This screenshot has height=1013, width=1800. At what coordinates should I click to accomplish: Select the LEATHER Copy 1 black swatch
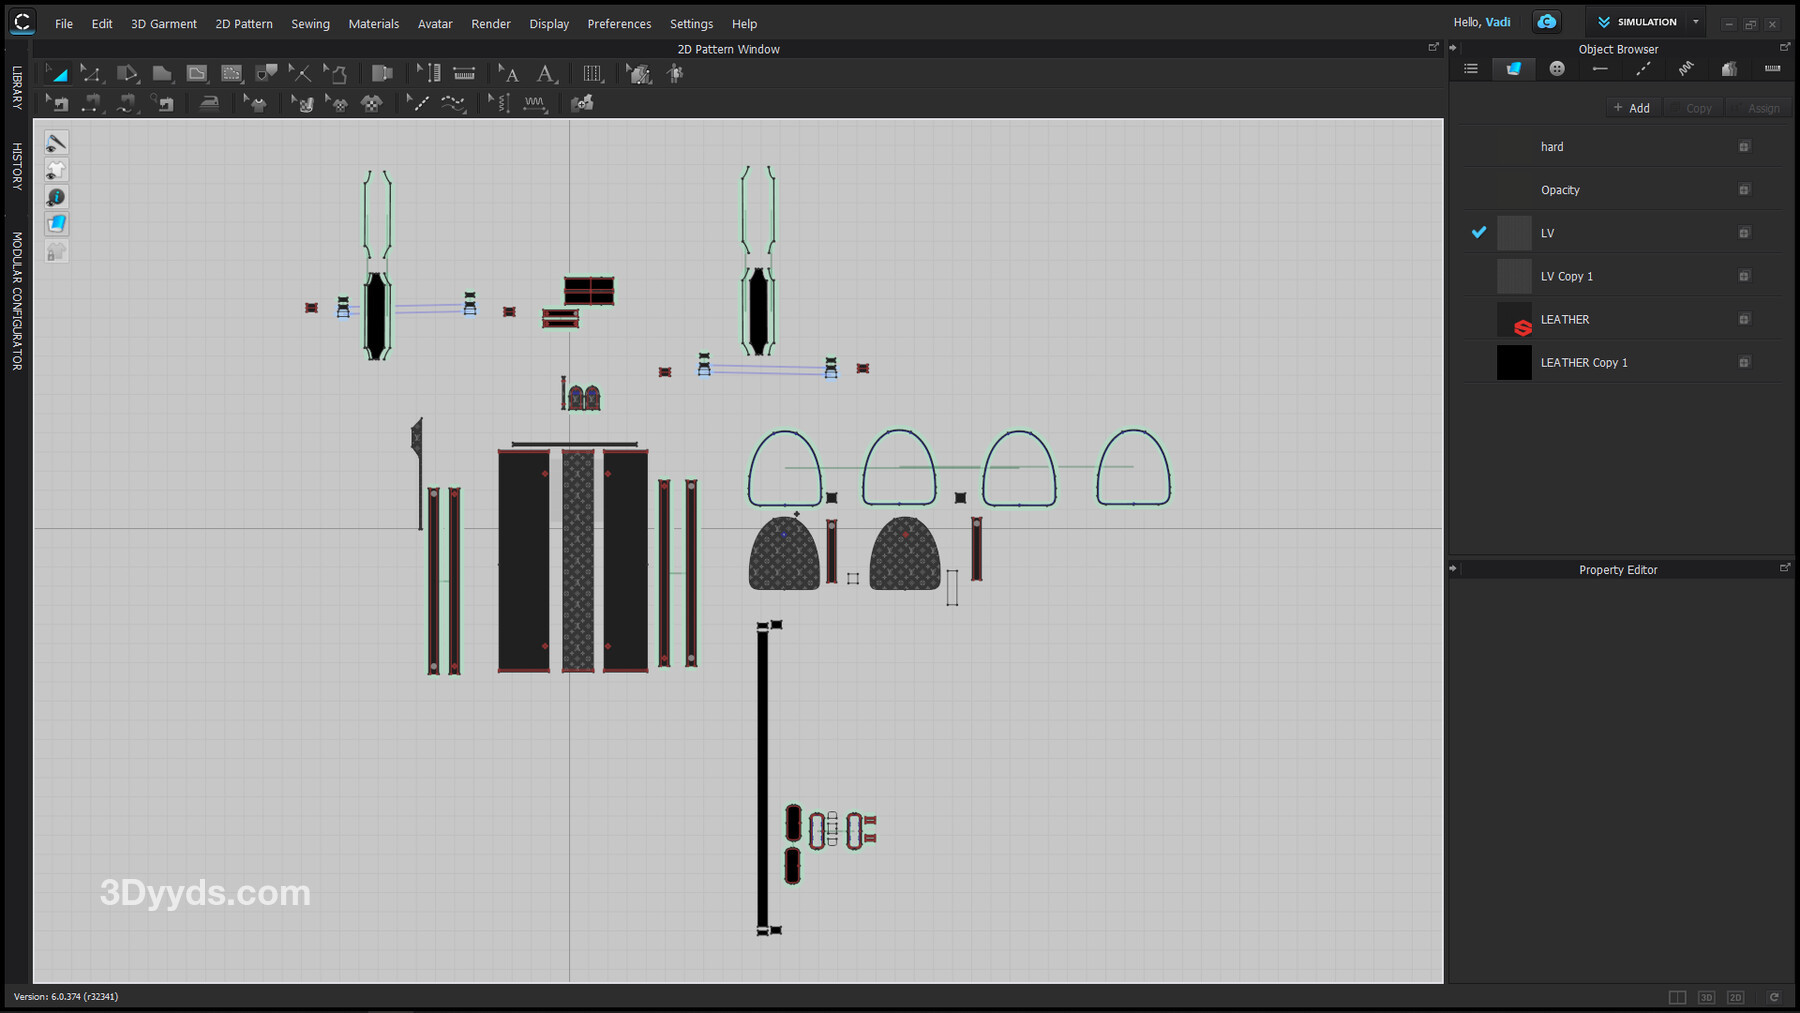(x=1514, y=363)
